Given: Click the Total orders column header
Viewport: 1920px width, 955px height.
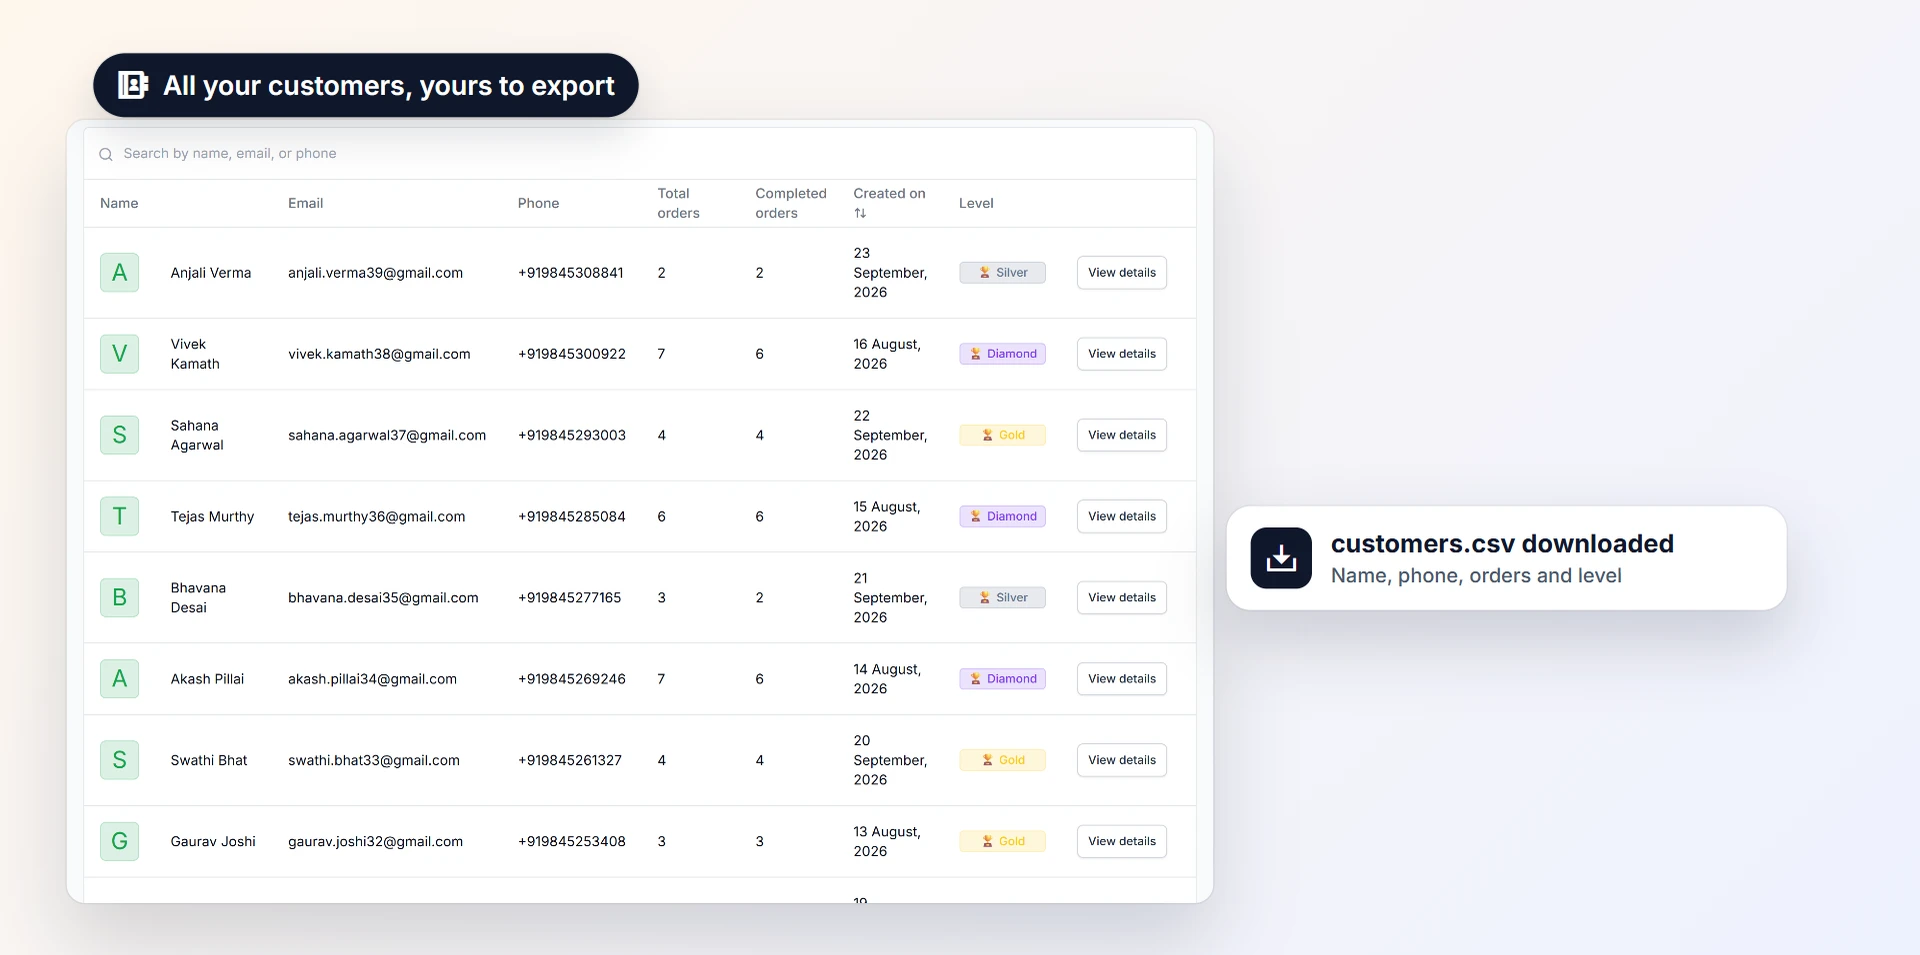Looking at the screenshot, I should (678, 203).
